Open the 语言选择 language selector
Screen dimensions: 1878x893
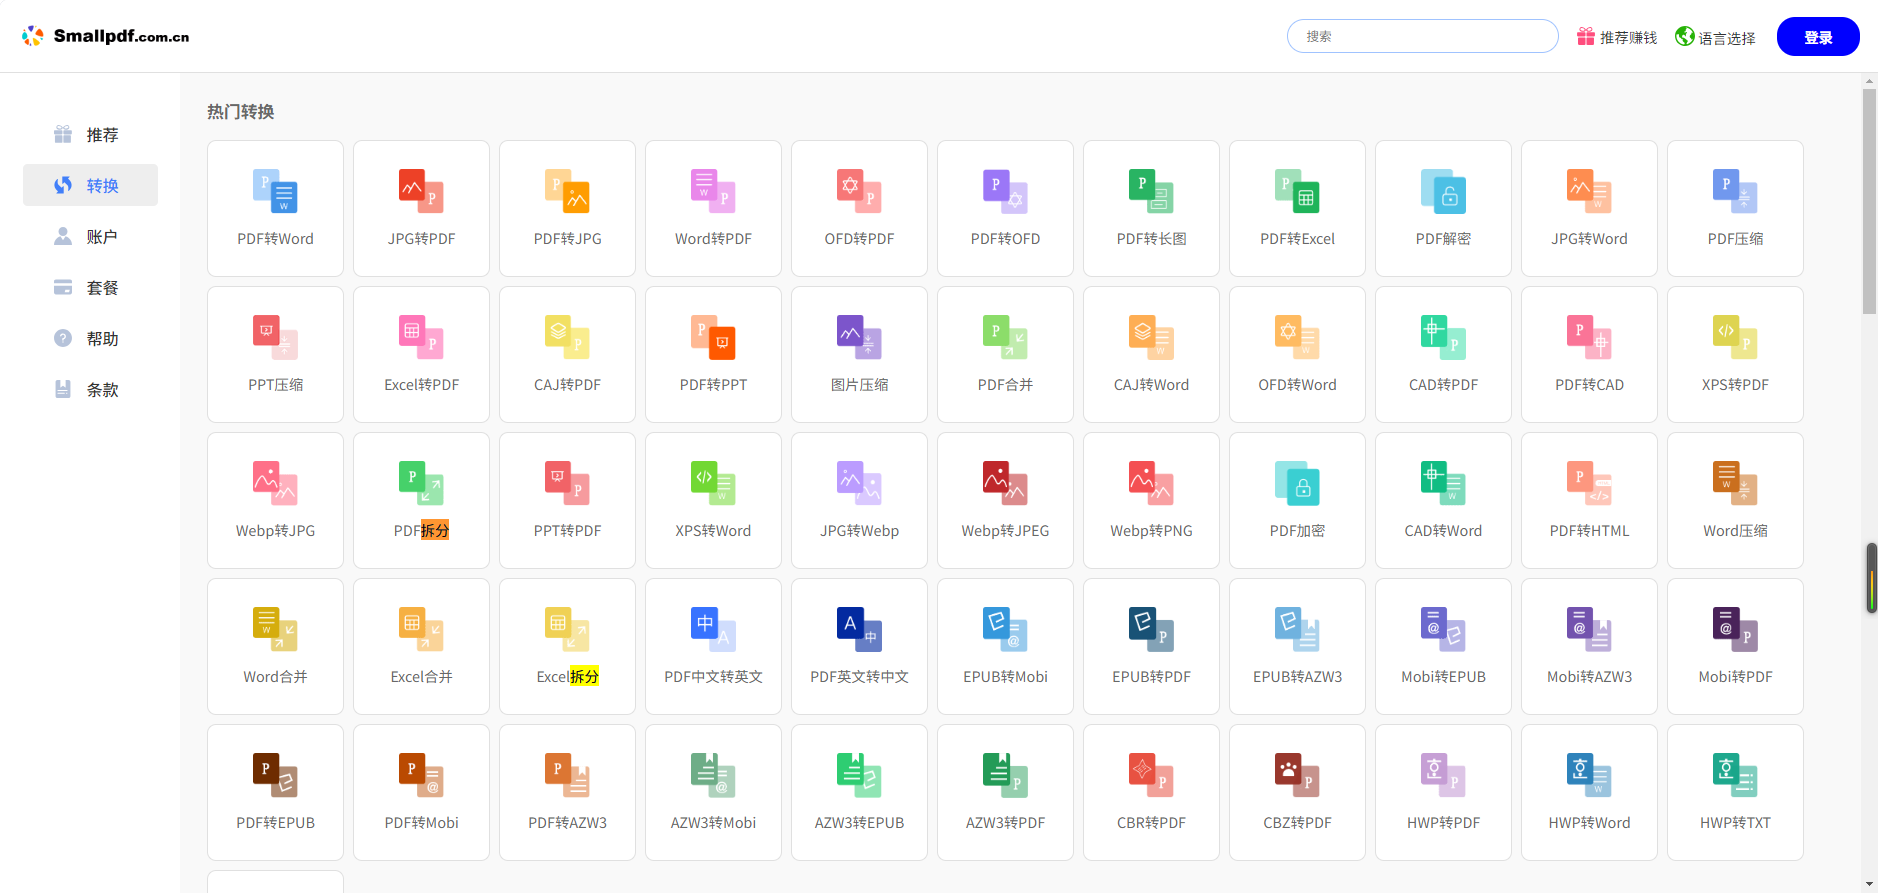click(x=1715, y=37)
